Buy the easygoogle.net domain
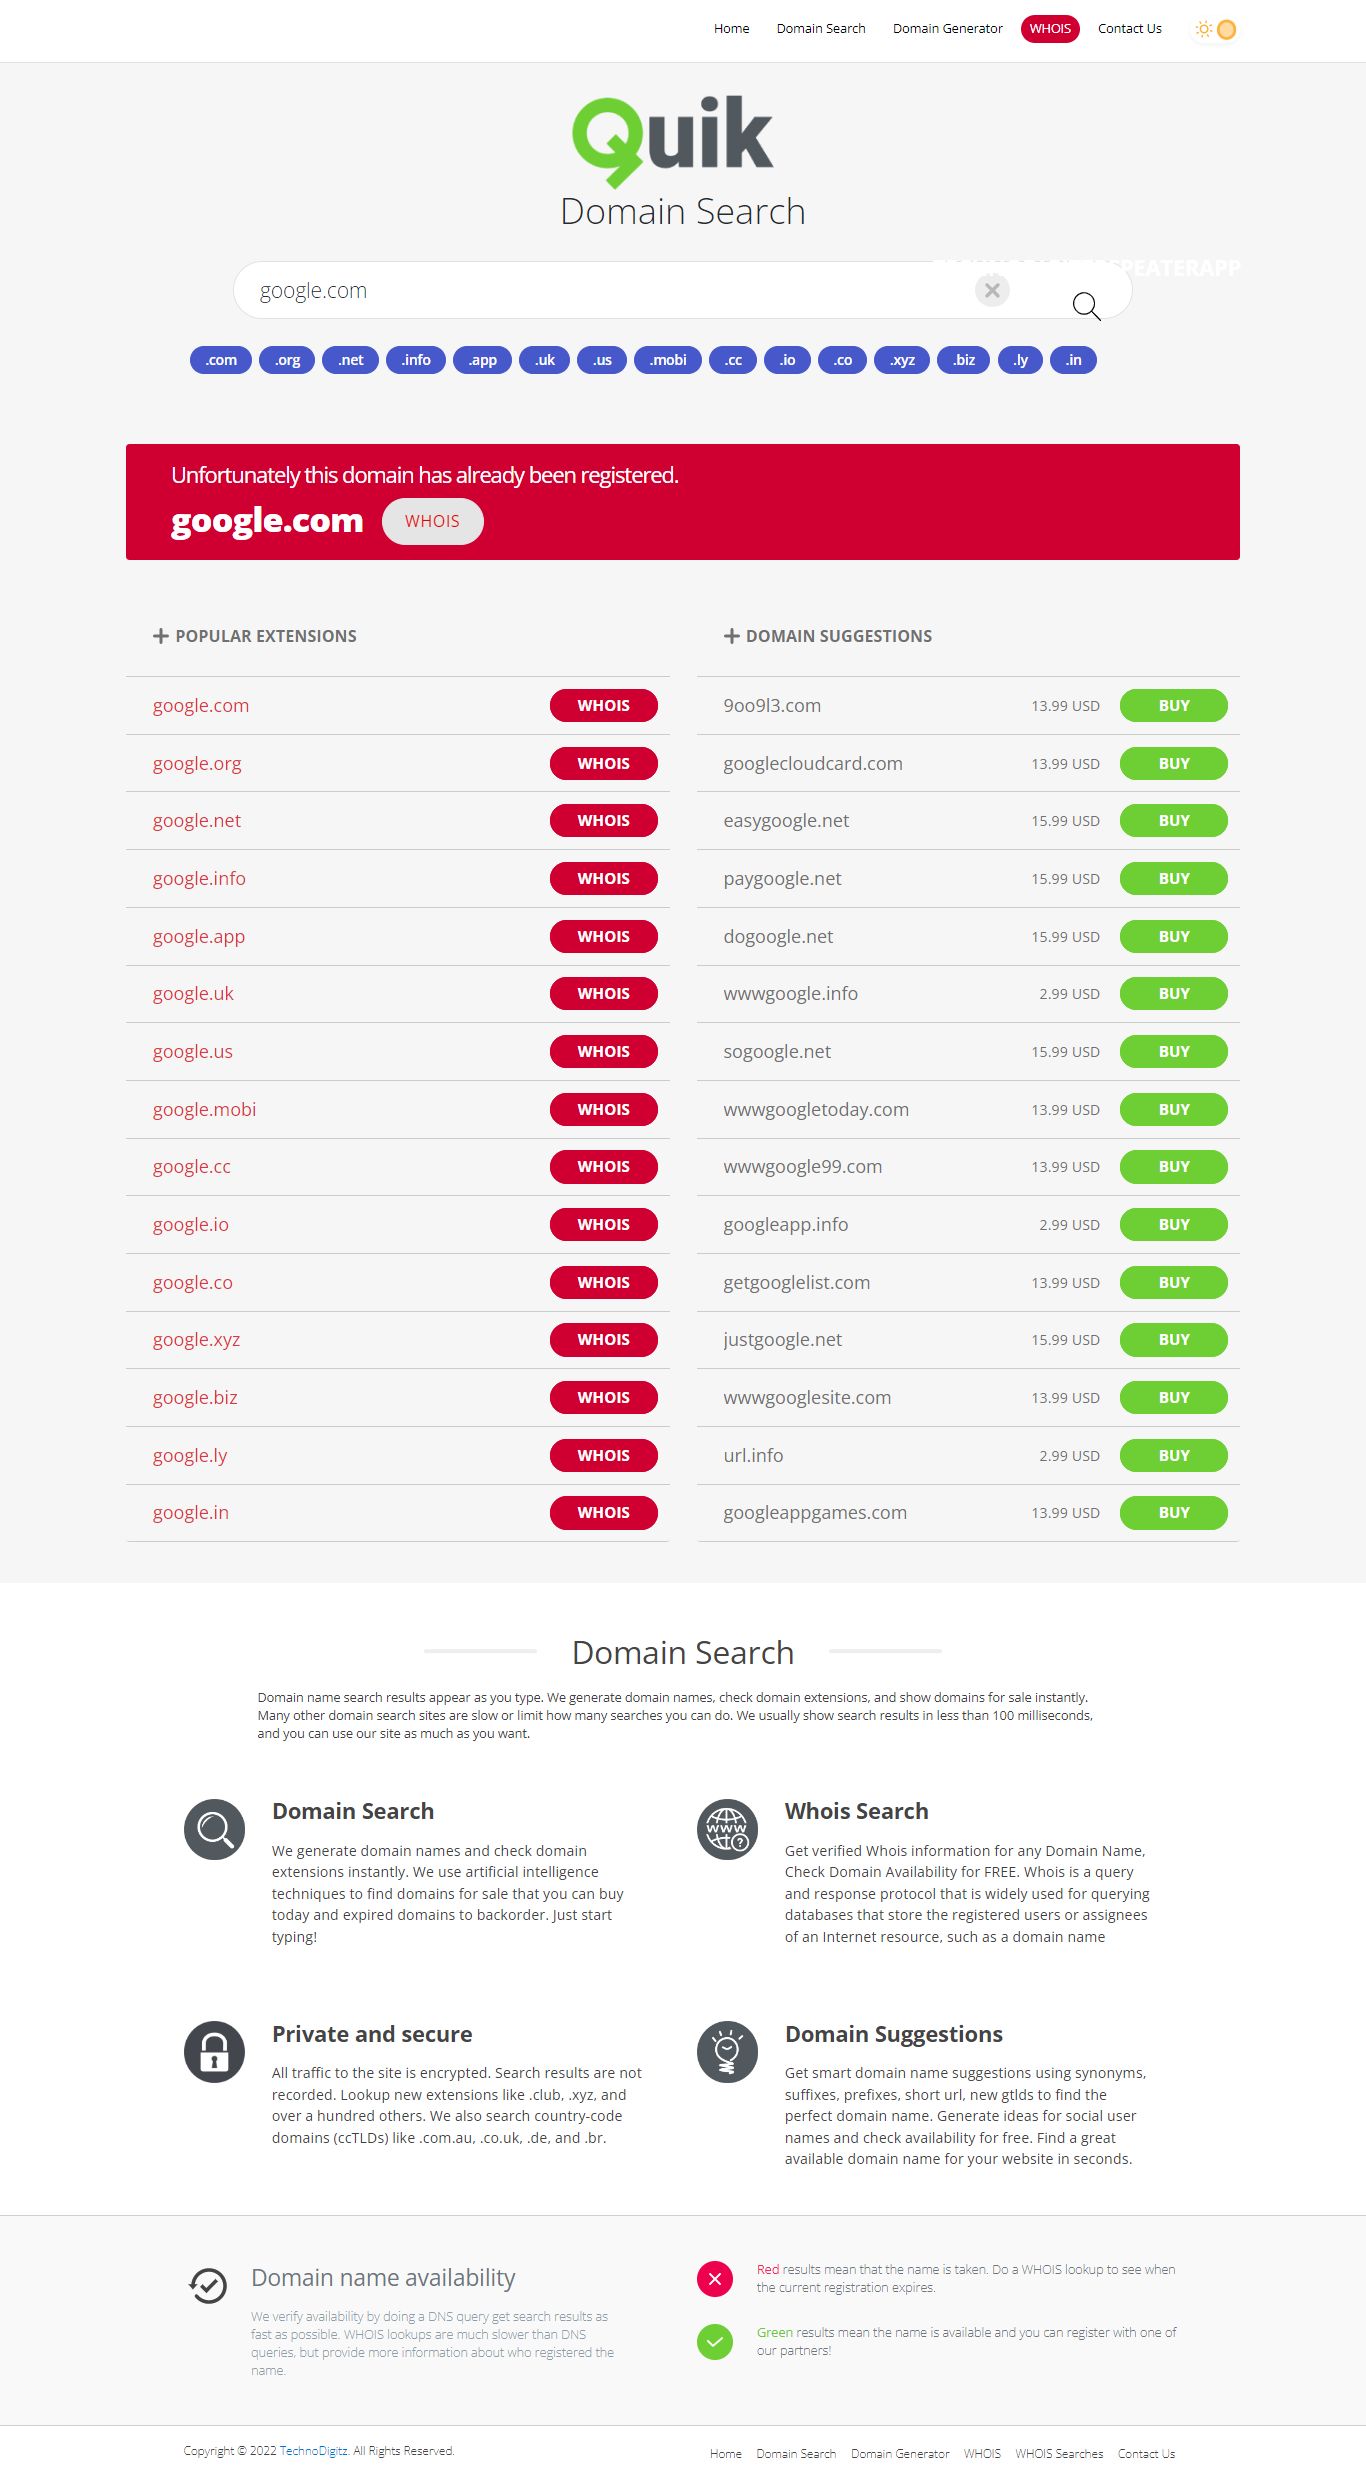 [x=1173, y=821]
